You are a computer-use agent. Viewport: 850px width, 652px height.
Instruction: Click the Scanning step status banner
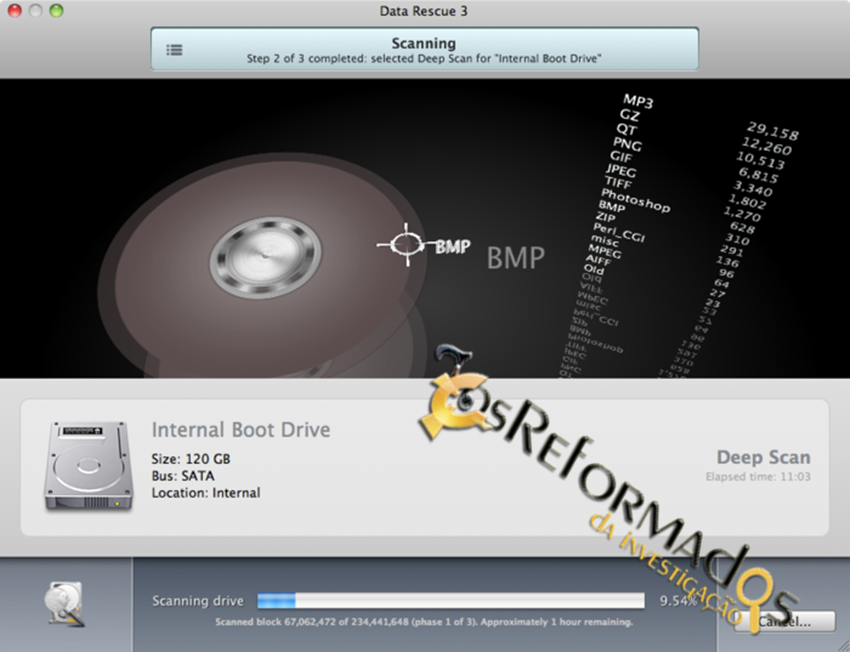(424, 50)
